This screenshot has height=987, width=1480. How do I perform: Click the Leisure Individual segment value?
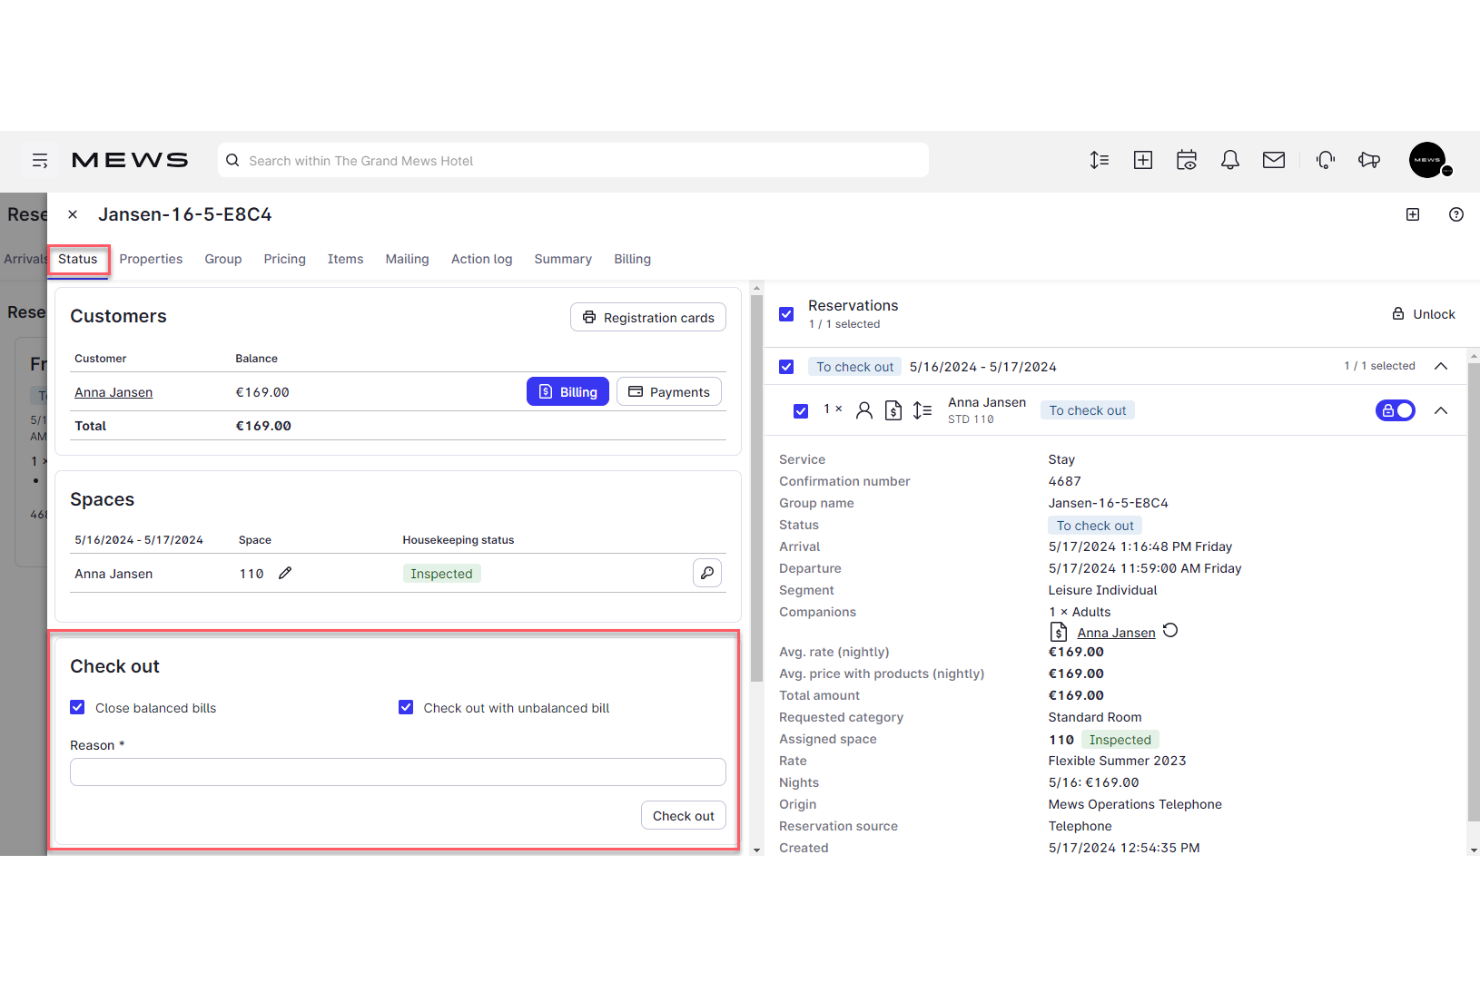coord(1103,591)
